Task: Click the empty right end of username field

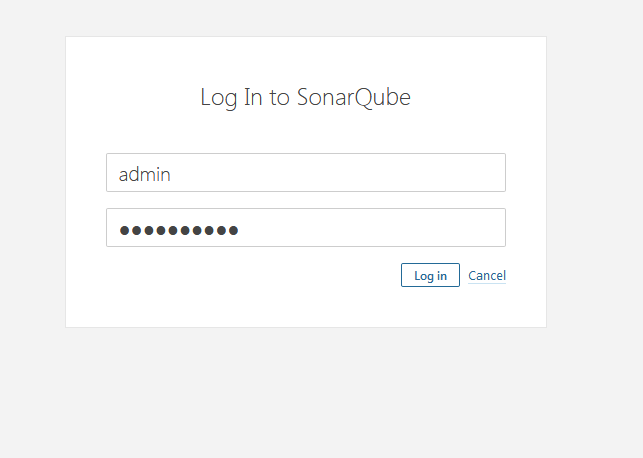Action: tap(470, 172)
